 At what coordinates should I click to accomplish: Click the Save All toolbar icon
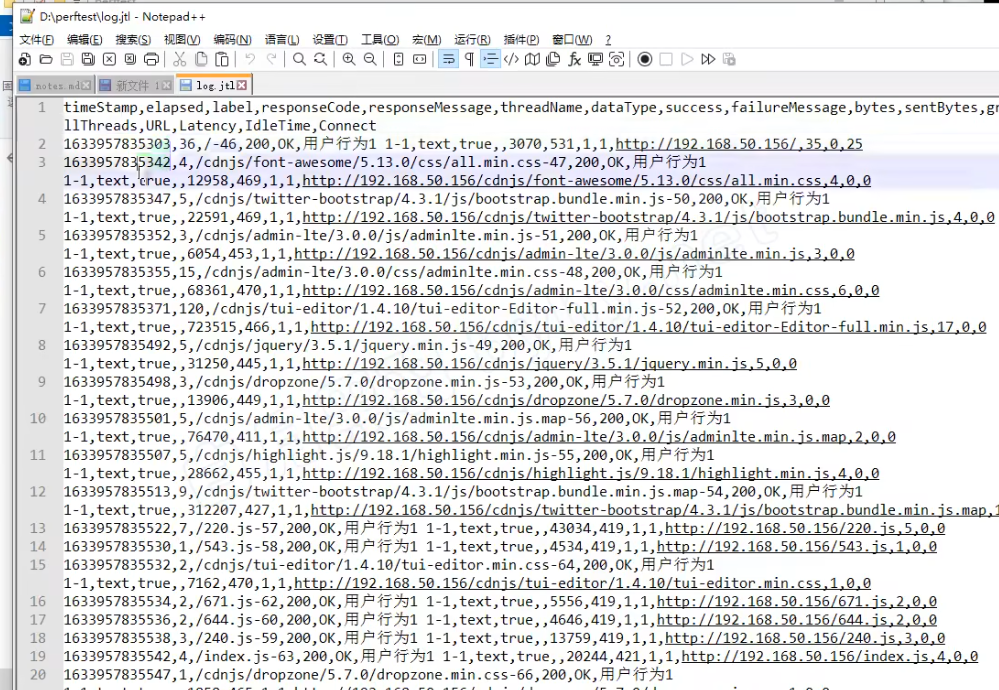click(x=88, y=59)
